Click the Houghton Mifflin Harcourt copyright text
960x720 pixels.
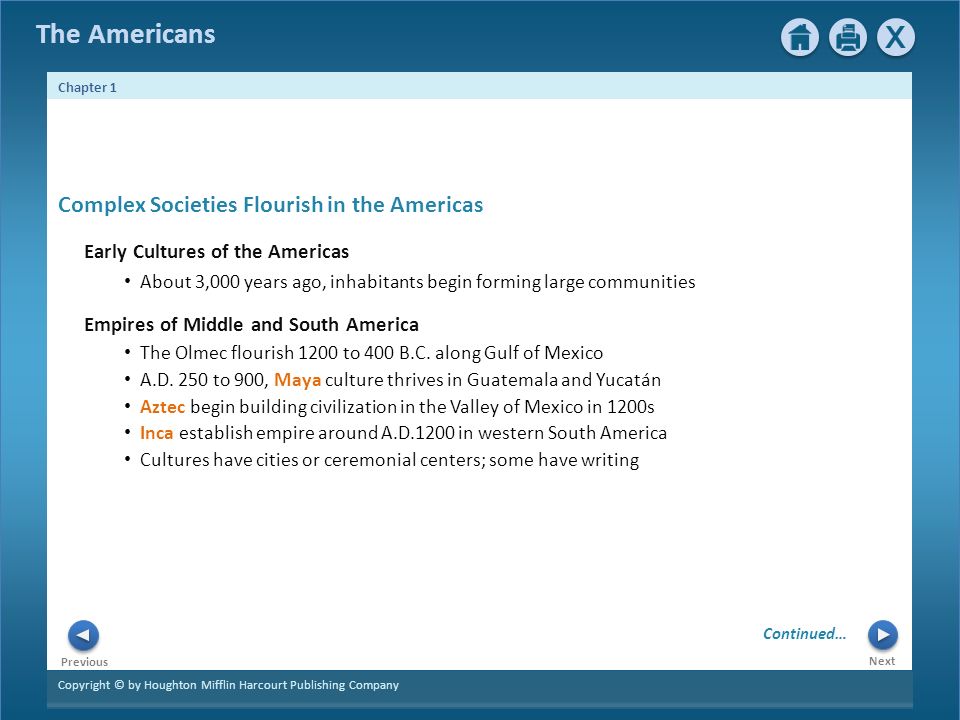(228, 685)
